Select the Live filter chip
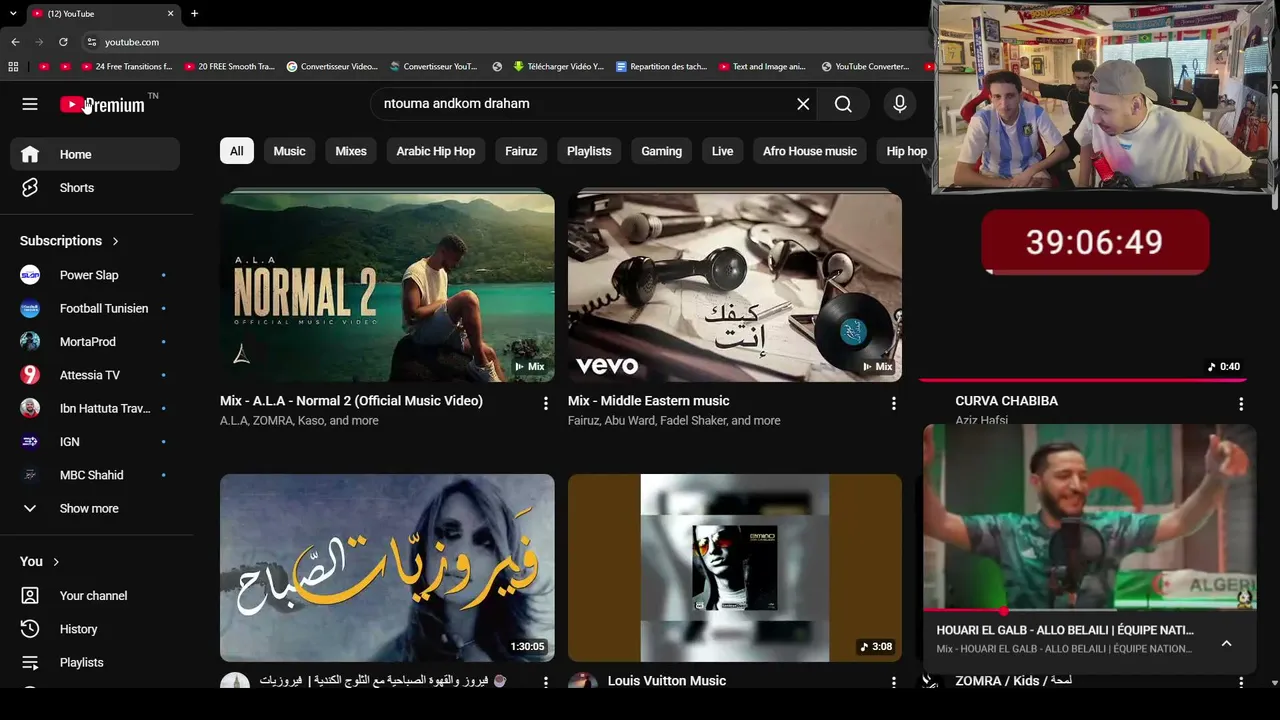1280x720 pixels. [x=722, y=151]
